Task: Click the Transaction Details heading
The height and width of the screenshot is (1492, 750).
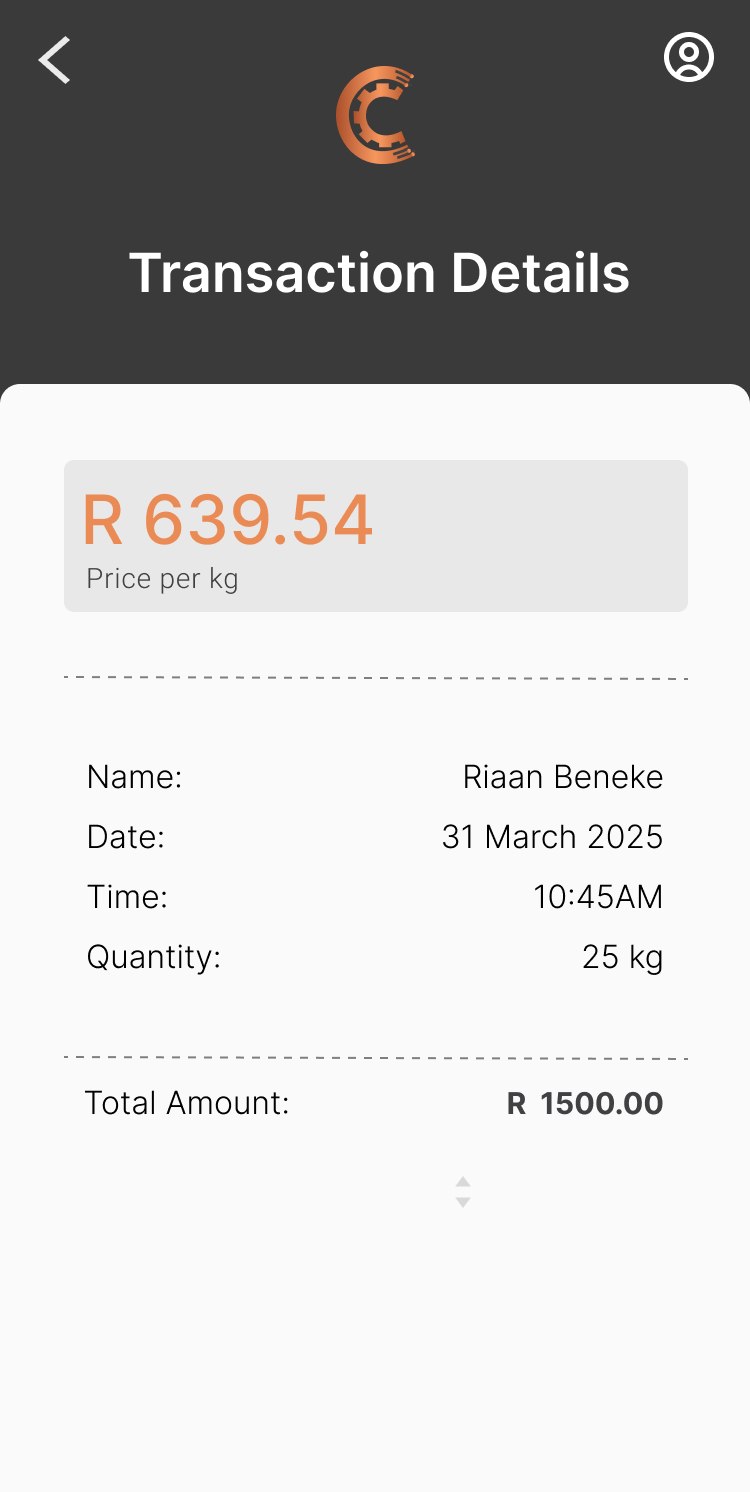Action: click(x=379, y=273)
